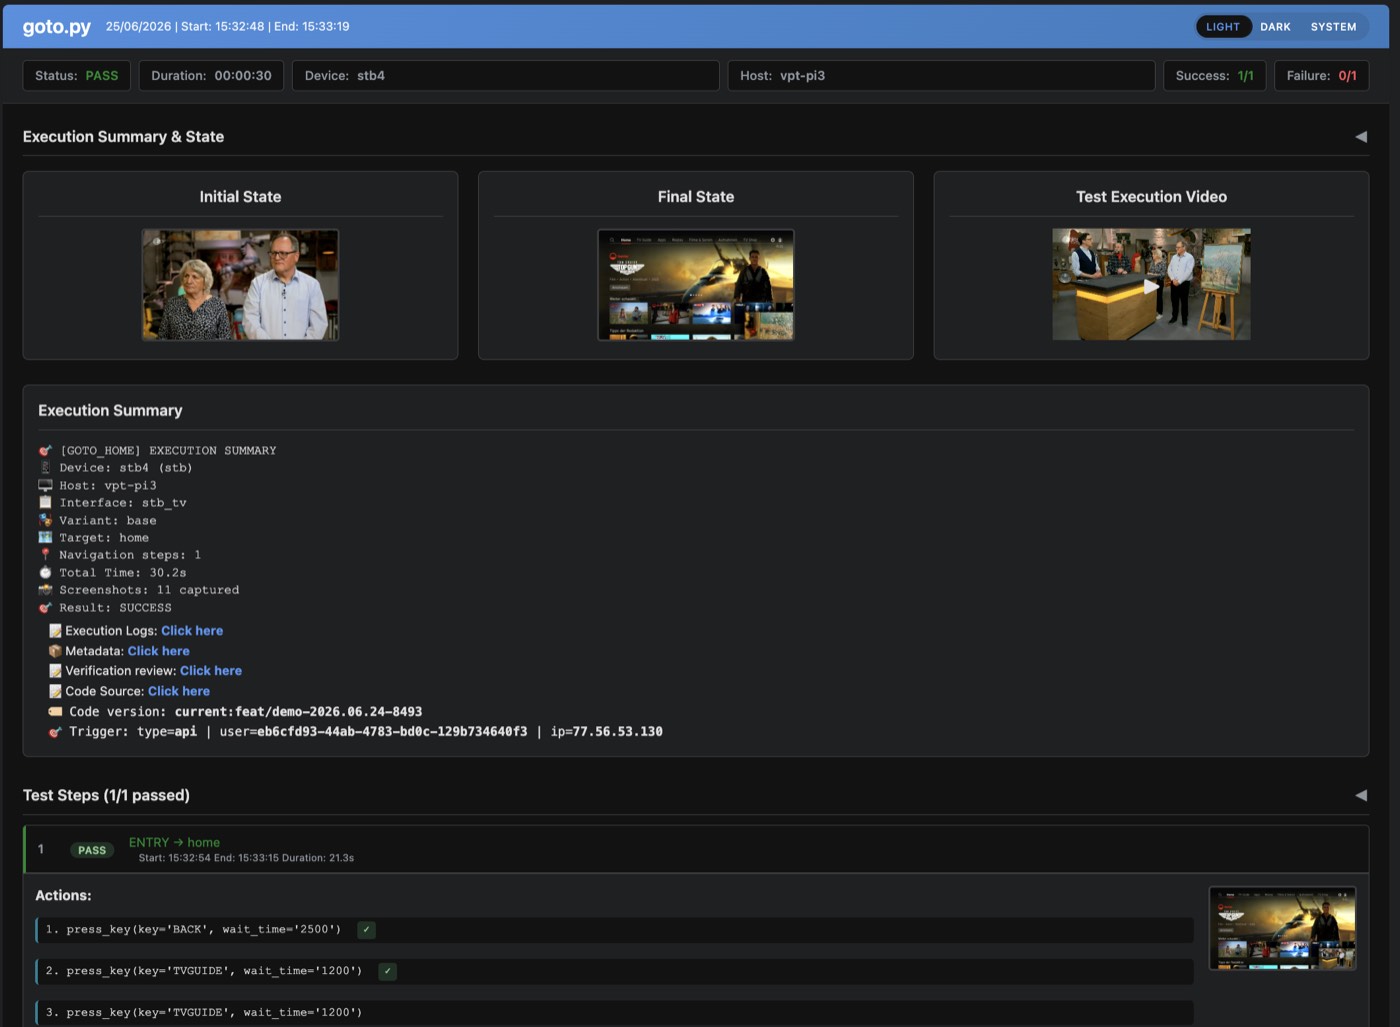
Task: Open the Final State screenshot thumbnail
Action: [696, 285]
